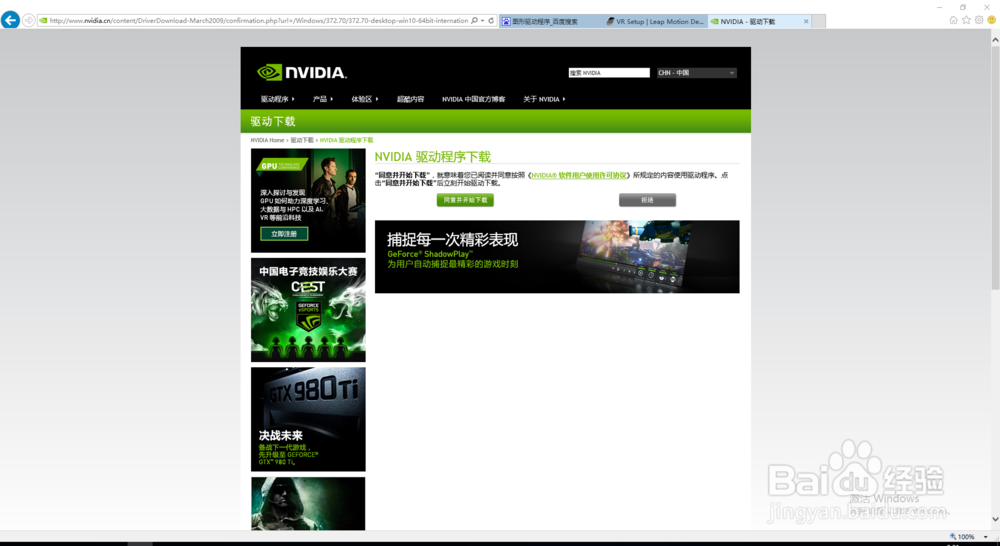1000x546 pixels.
Task: Open the ShadowPlay 捕捉每一次精彩表现 banner
Action: point(557,256)
